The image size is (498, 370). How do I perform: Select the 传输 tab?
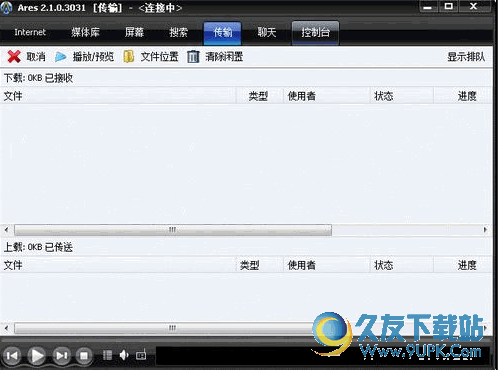click(x=222, y=33)
